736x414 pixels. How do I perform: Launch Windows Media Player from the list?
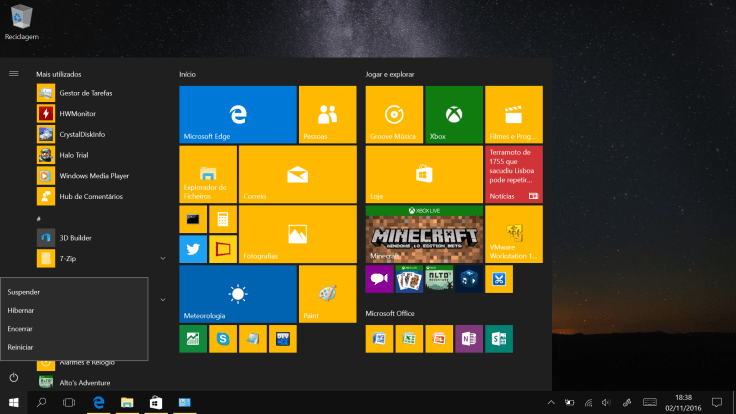(93, 175)
